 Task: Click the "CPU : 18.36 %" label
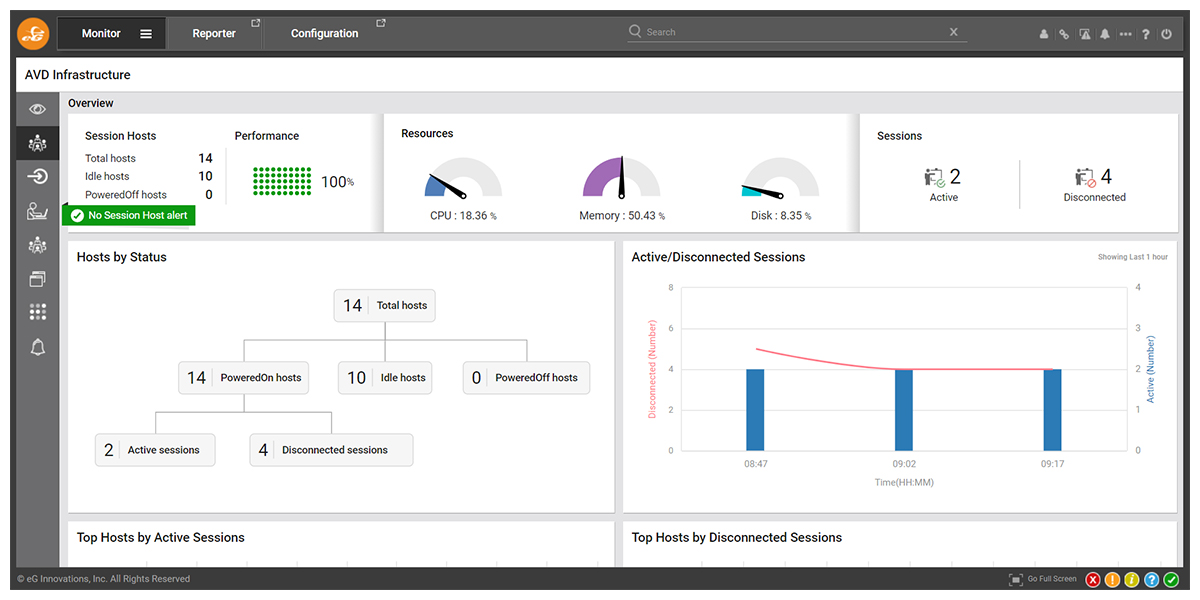coord(463,216)
